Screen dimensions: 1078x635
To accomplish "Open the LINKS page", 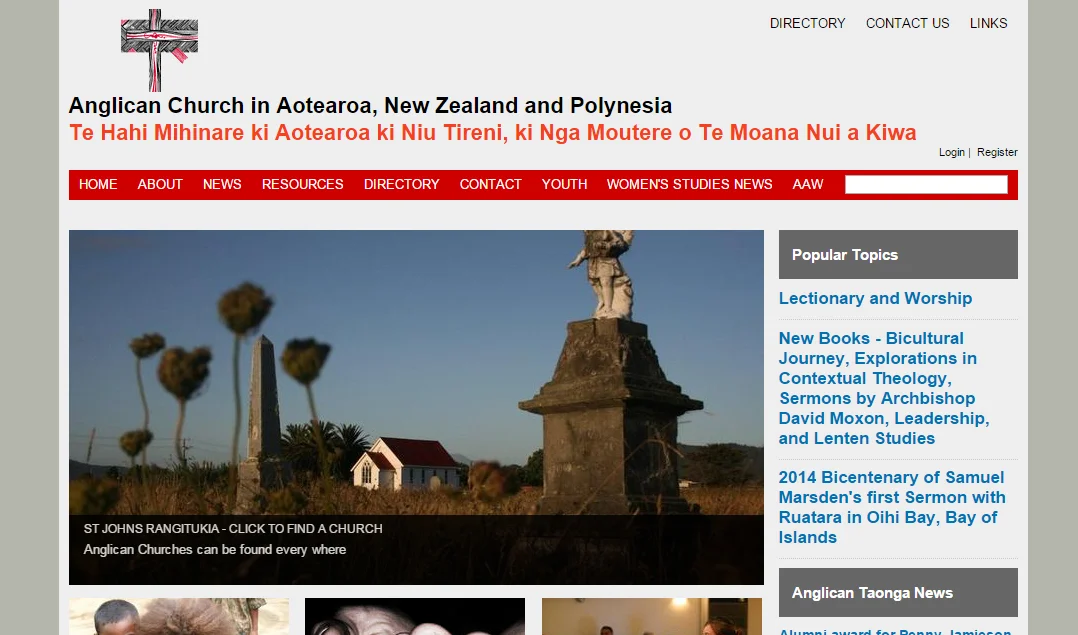I will tap(989, 23).
